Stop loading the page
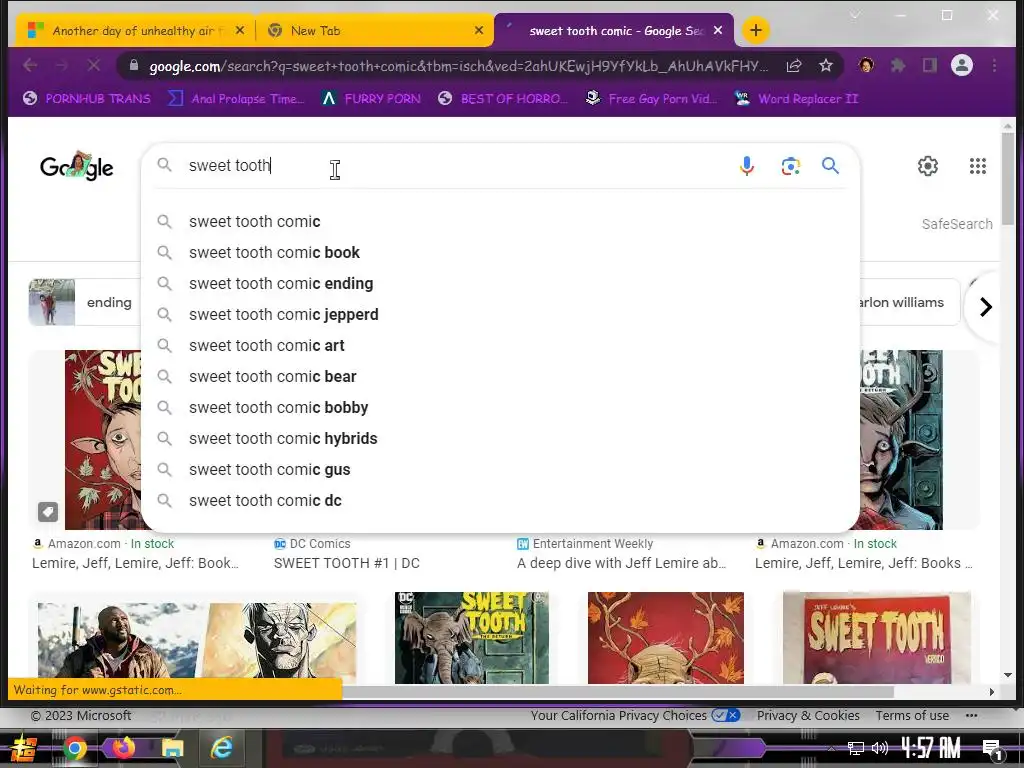This screenshot has width=1024, height=768. point(93,65)
